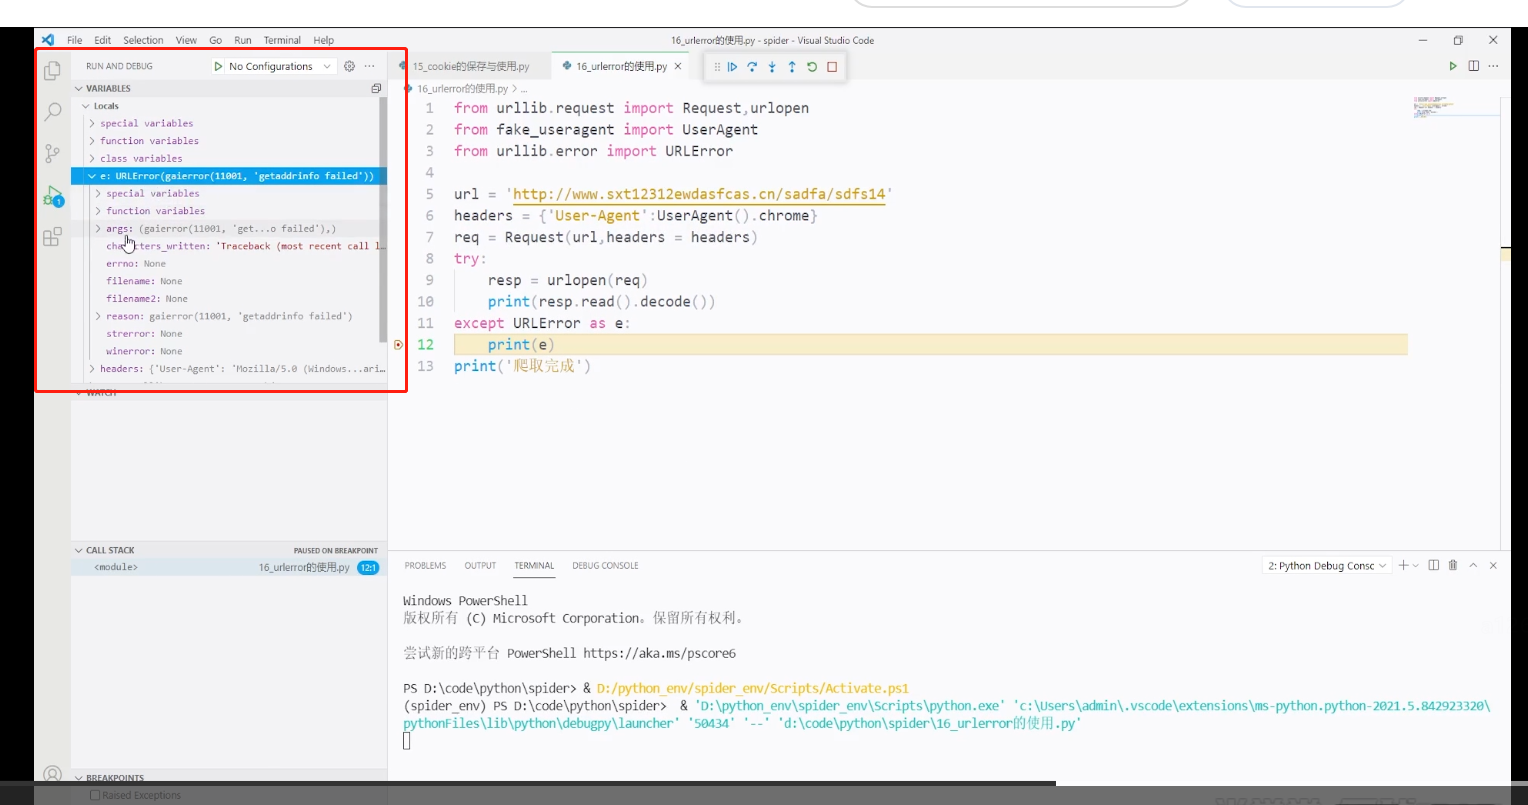This screenshot has height=805, width=1528.
Task: Open editor More Actions ellipsis
Action: pos(1493,66)
